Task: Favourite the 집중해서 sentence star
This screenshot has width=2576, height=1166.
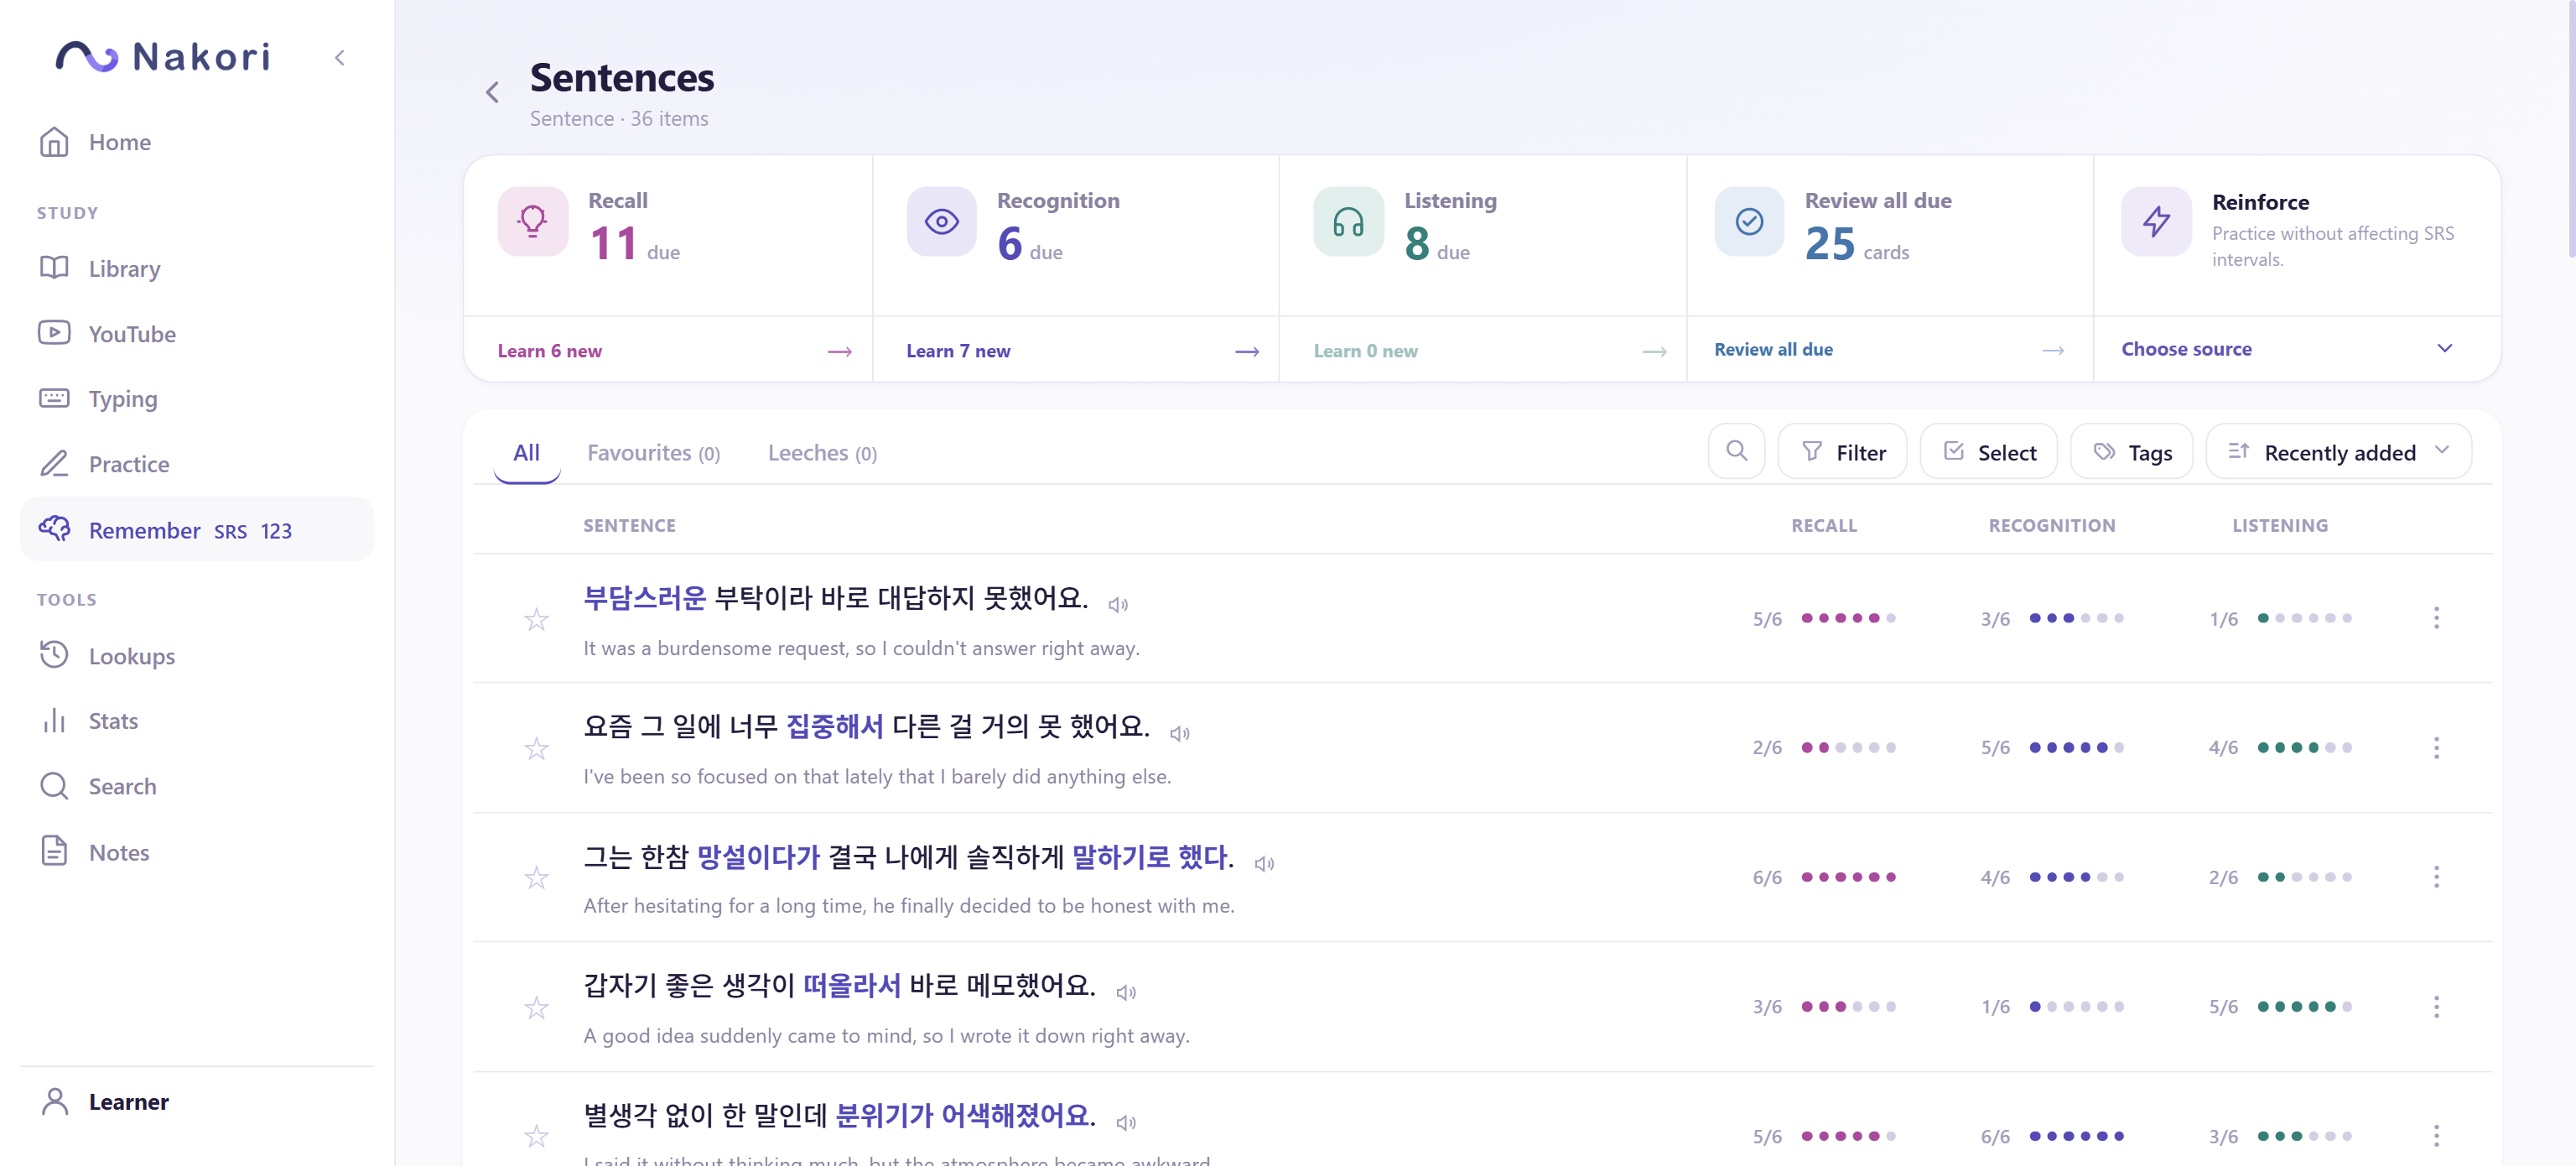Action: coord(537,748)
